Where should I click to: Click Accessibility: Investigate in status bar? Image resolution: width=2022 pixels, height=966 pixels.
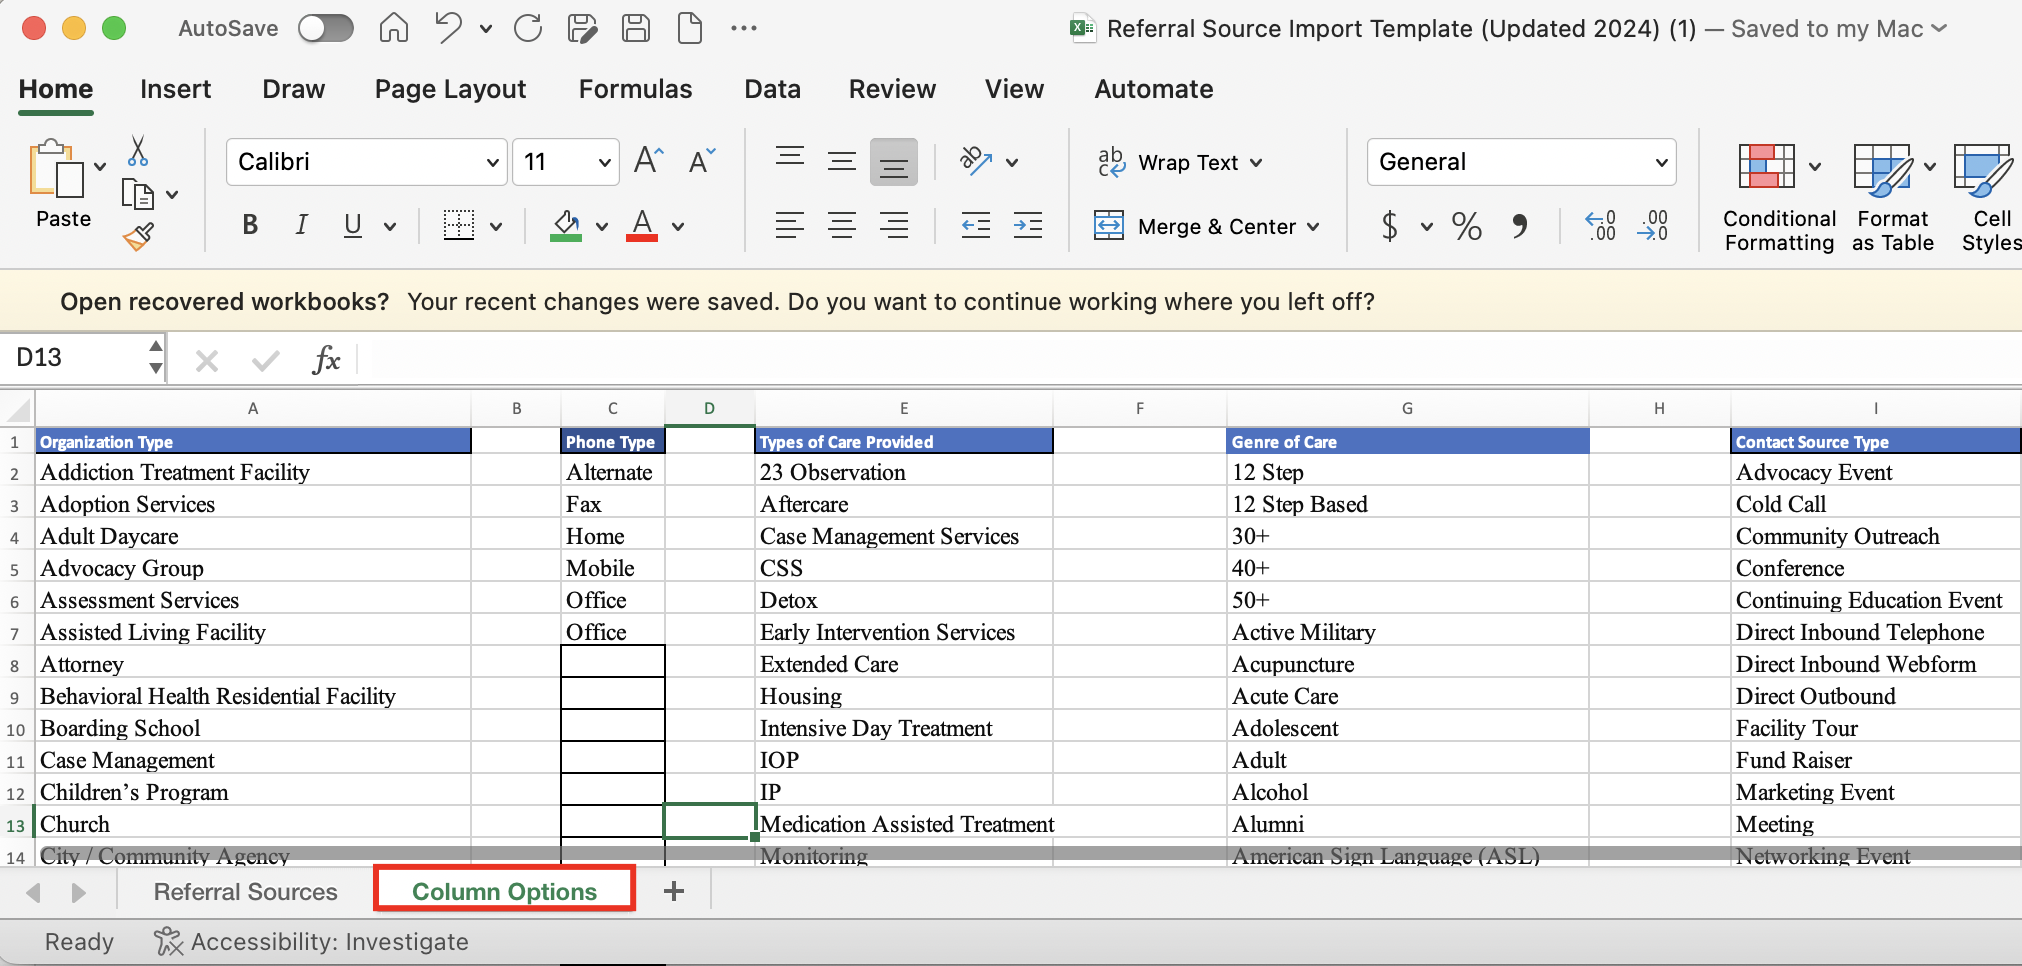pyautogui.click(x=311, y=942)
